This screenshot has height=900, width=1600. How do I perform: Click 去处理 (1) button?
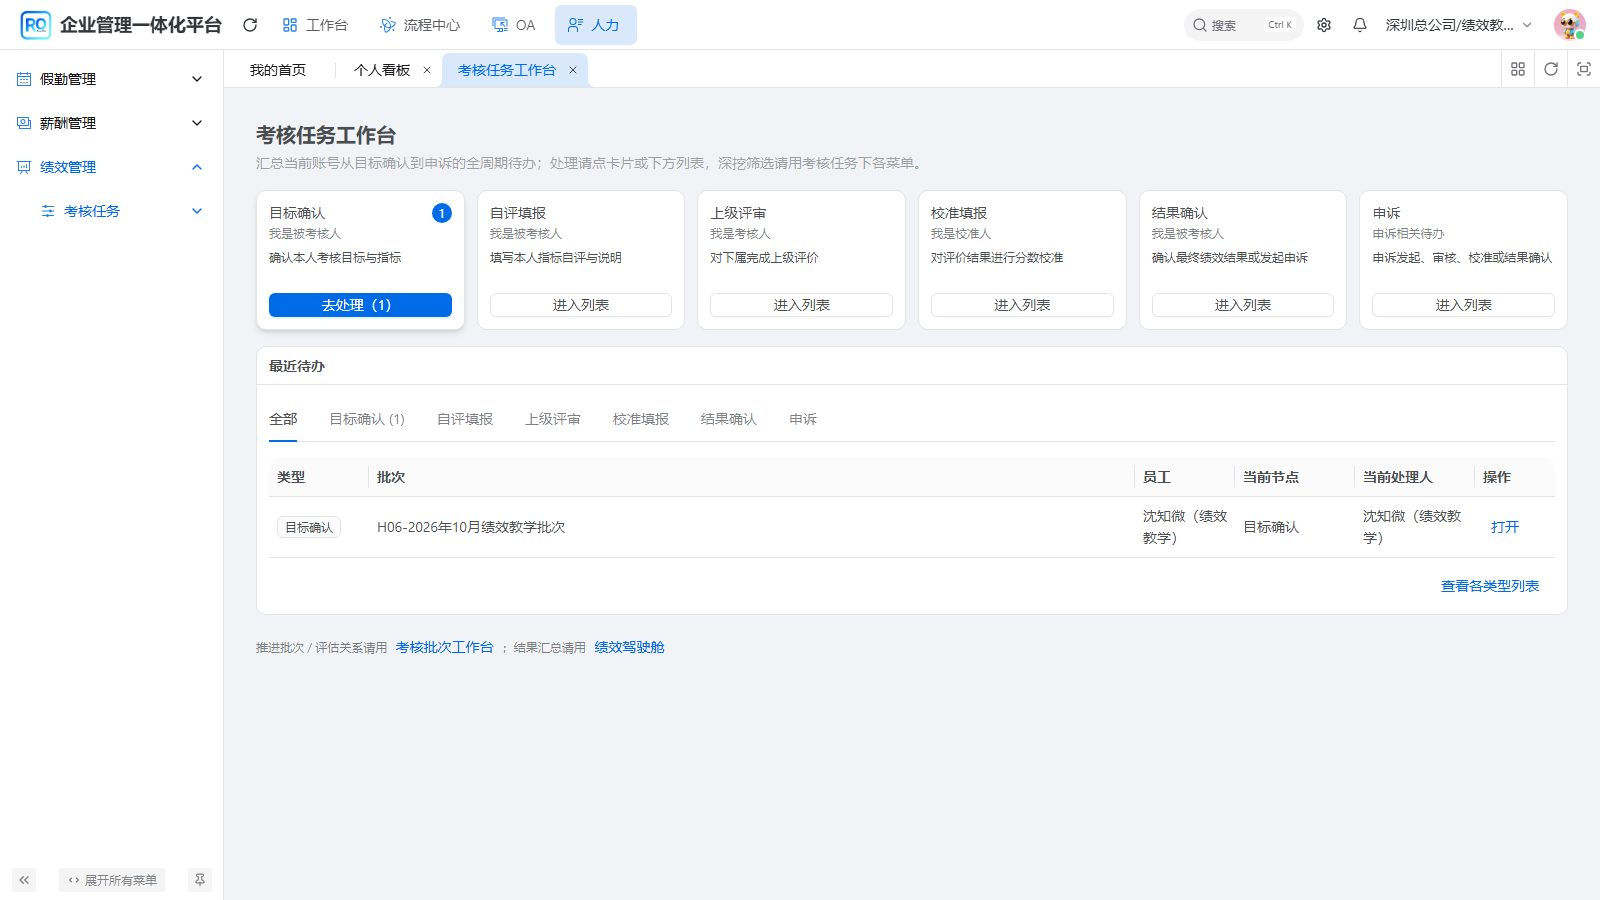click(360, 305)
